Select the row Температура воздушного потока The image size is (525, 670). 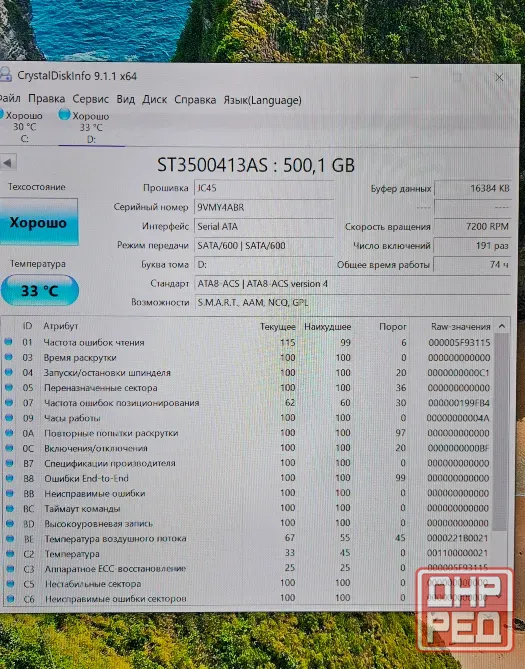(248, 538)
